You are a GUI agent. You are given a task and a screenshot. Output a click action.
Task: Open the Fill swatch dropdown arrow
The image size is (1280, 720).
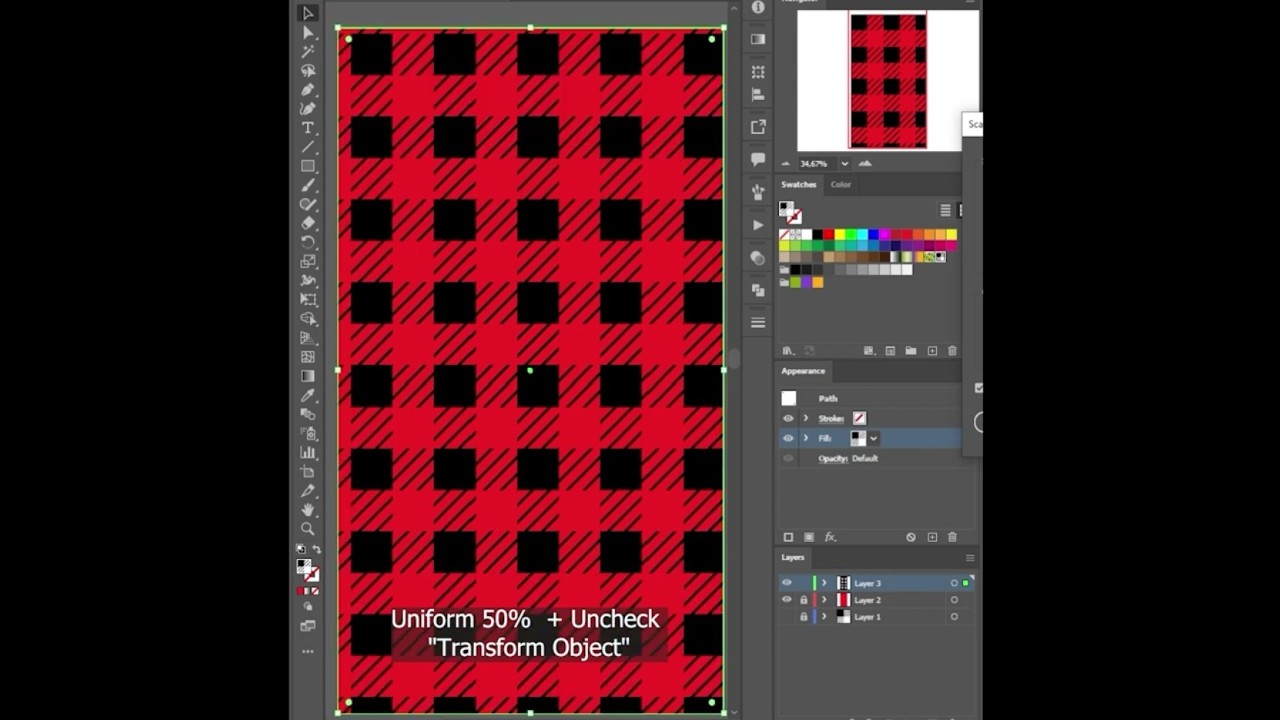(874, 438)
